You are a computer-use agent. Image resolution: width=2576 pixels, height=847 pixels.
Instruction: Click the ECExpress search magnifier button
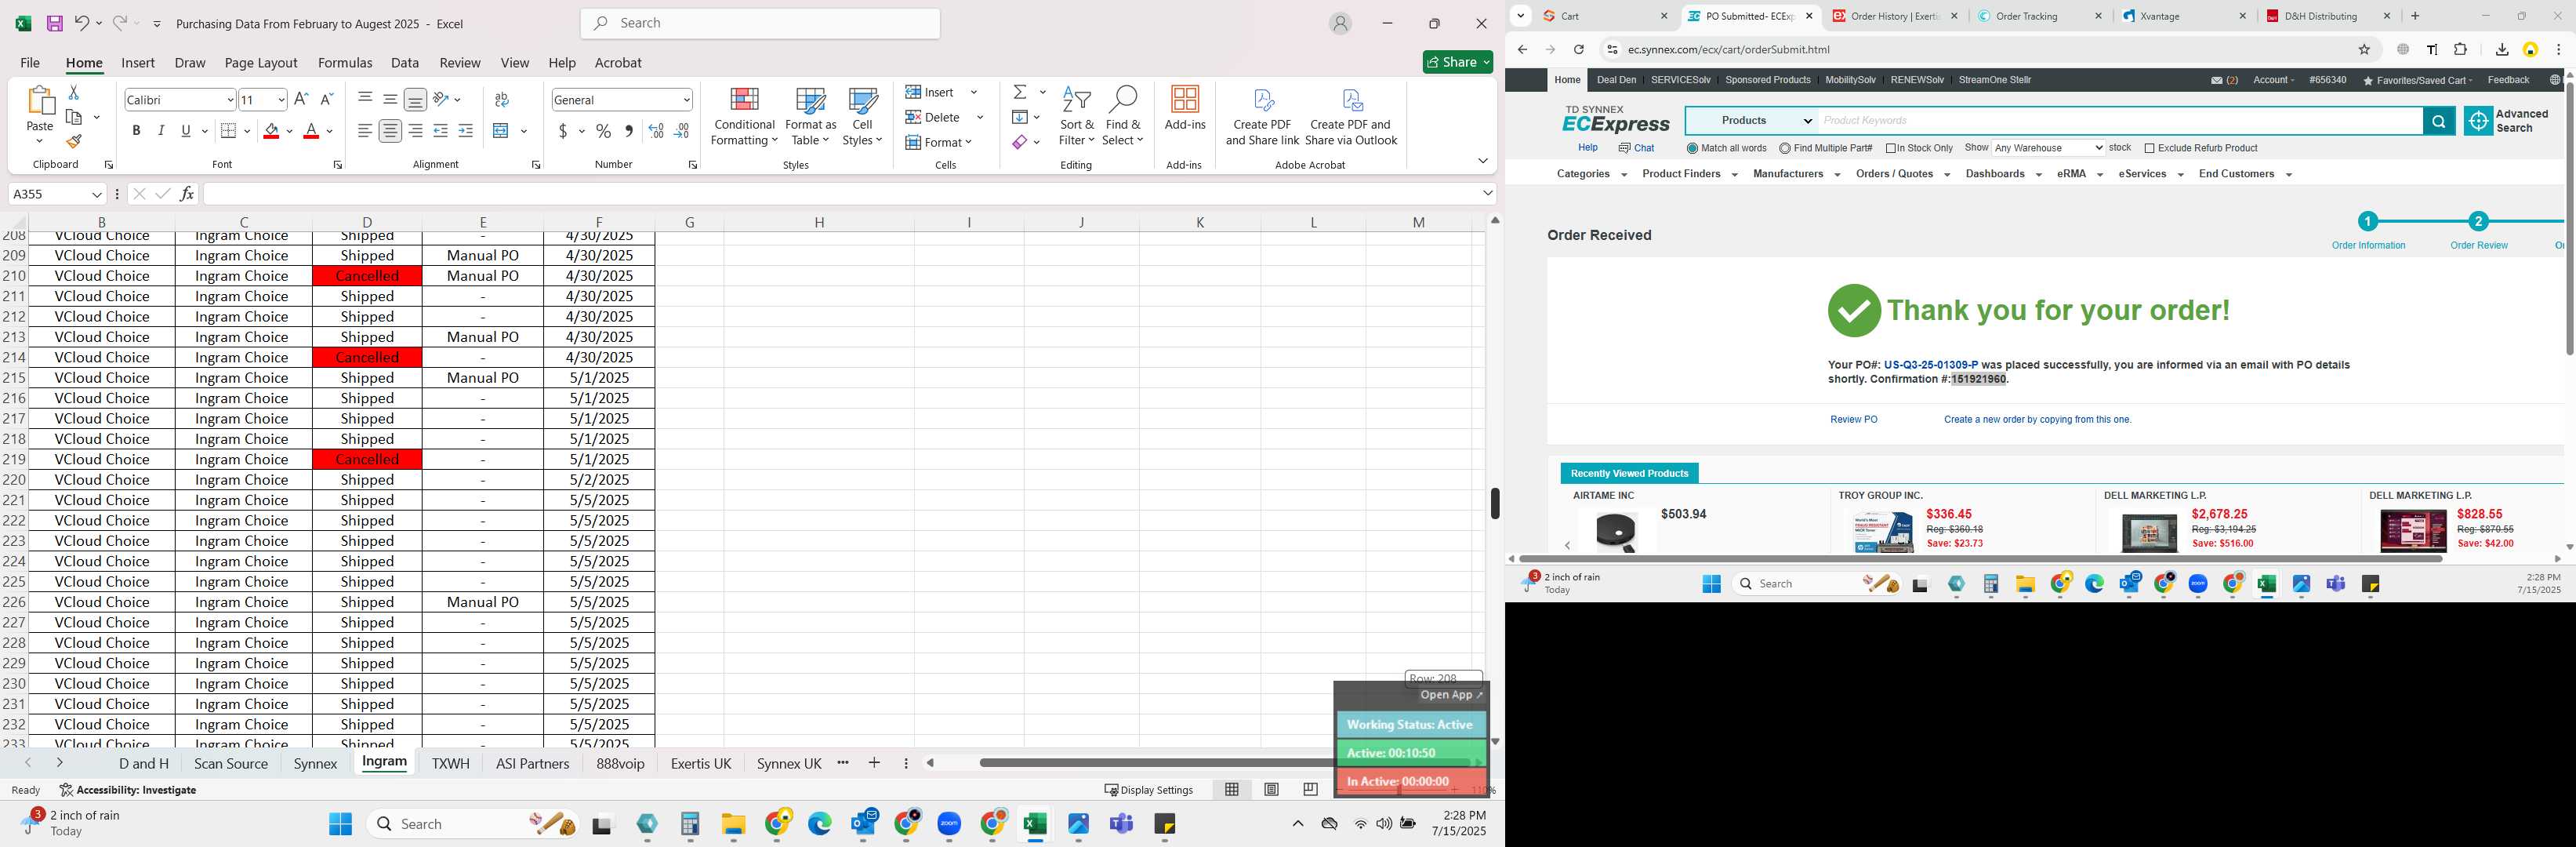pyautogui.click(x=2438, y=121)
